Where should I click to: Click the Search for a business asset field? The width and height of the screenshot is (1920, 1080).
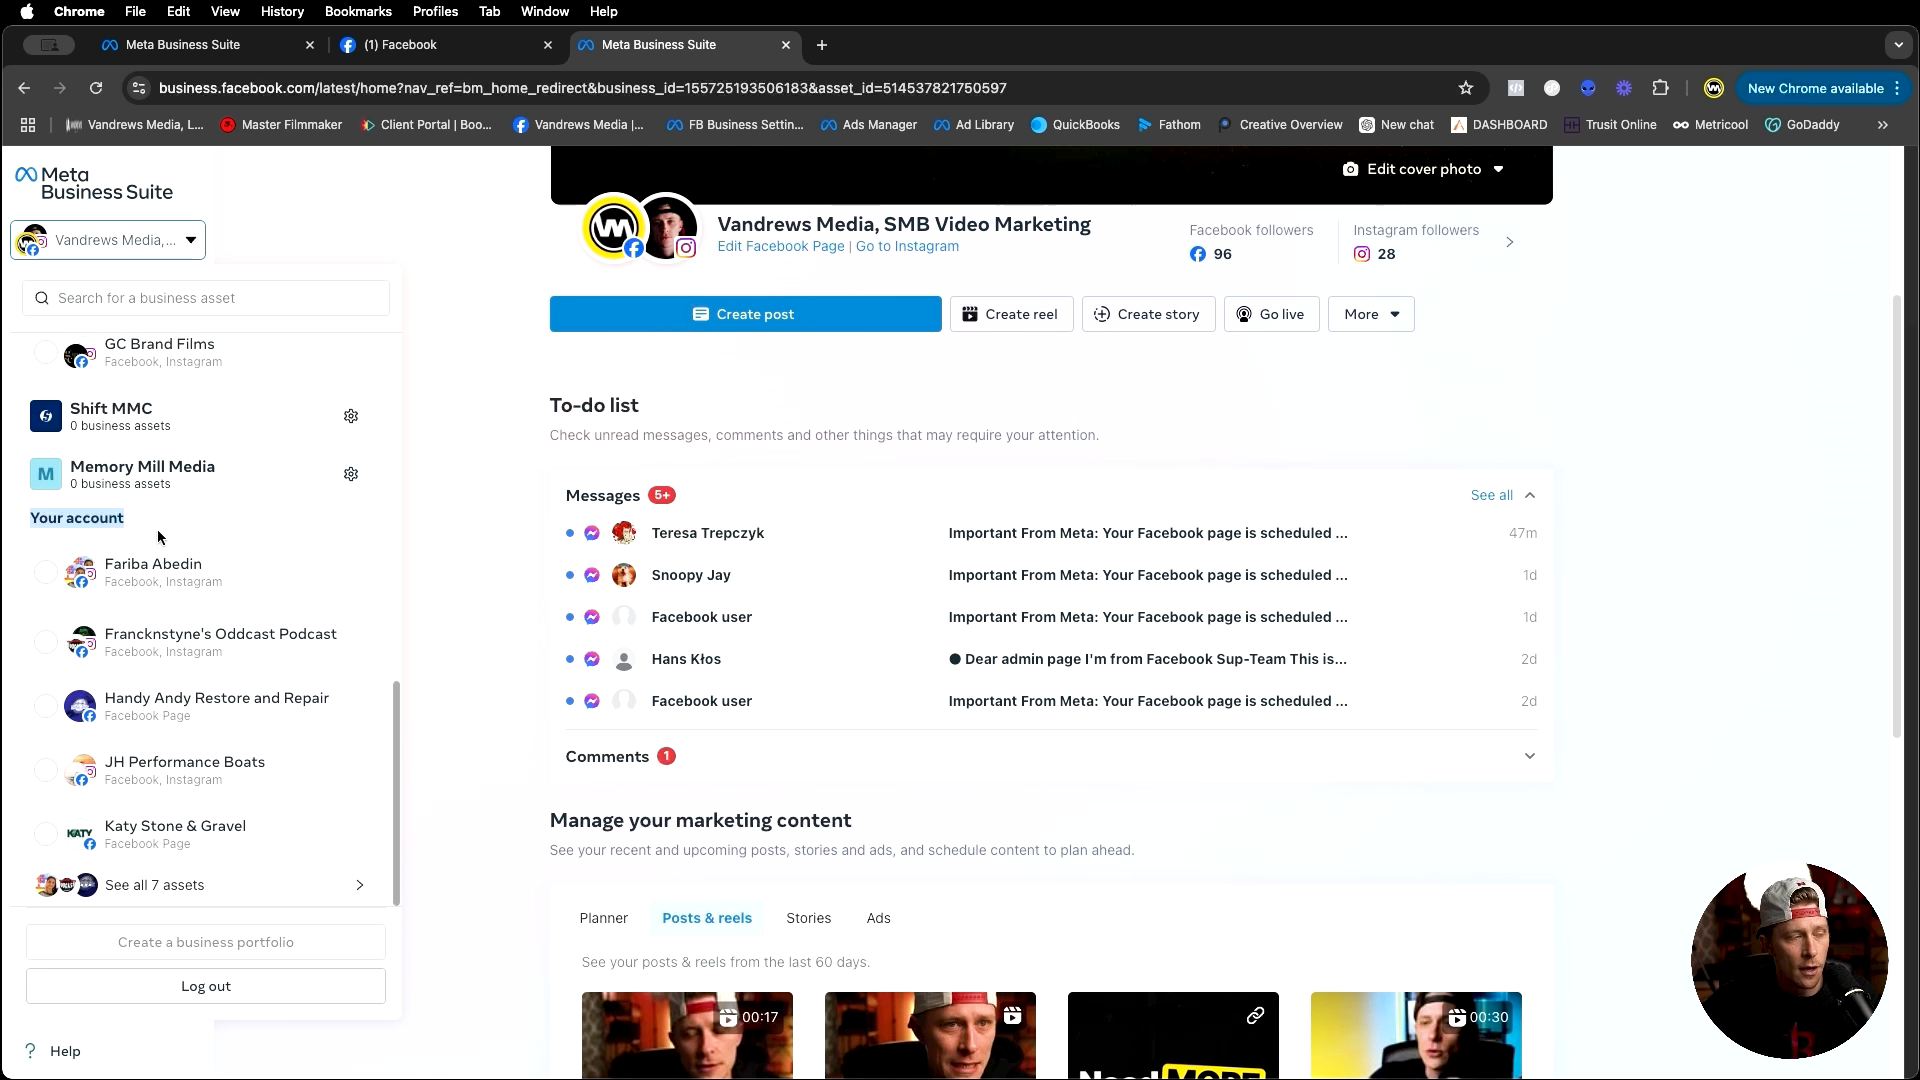[x=206, y=298]
